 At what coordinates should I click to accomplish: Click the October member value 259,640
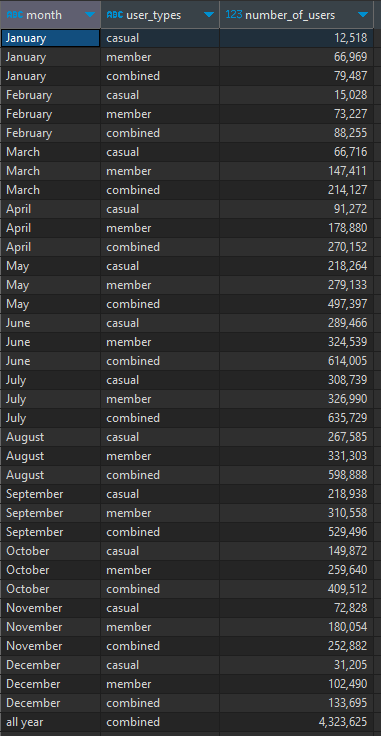tap(297, 570)
